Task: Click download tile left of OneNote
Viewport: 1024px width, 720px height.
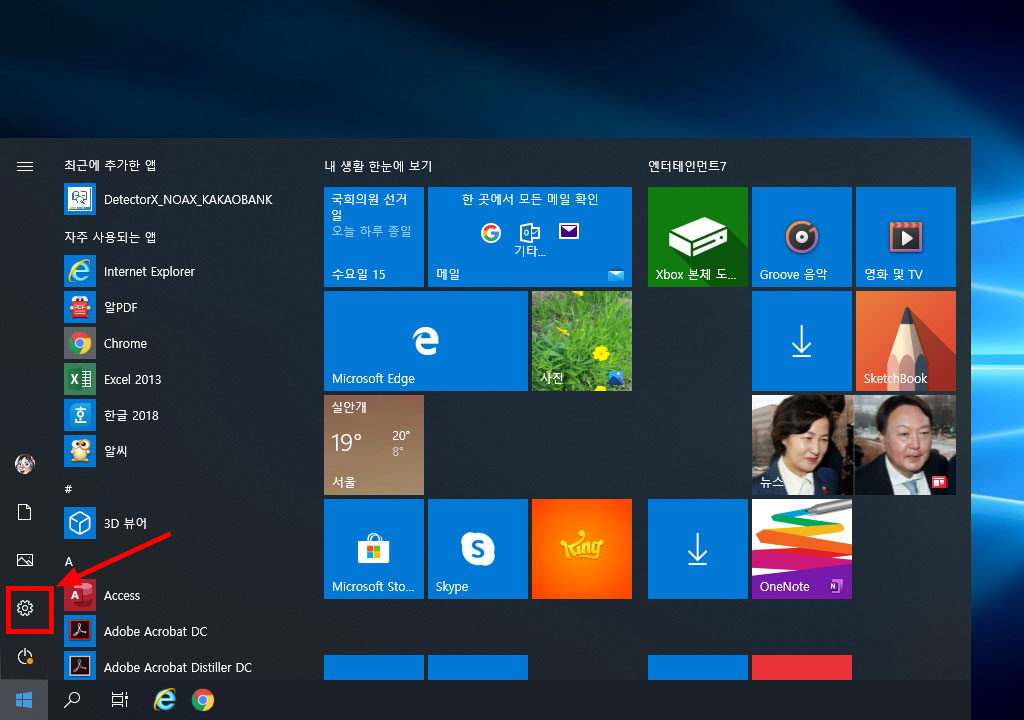Action: [x=697, y=549]
